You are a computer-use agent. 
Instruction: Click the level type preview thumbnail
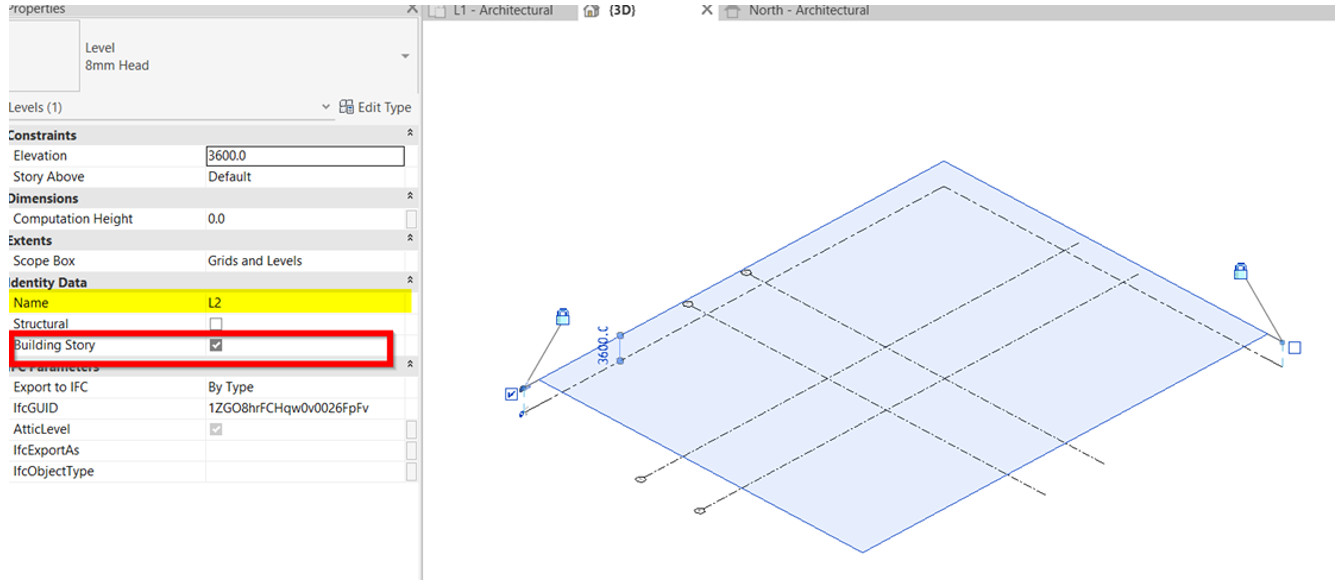[43, 56]
